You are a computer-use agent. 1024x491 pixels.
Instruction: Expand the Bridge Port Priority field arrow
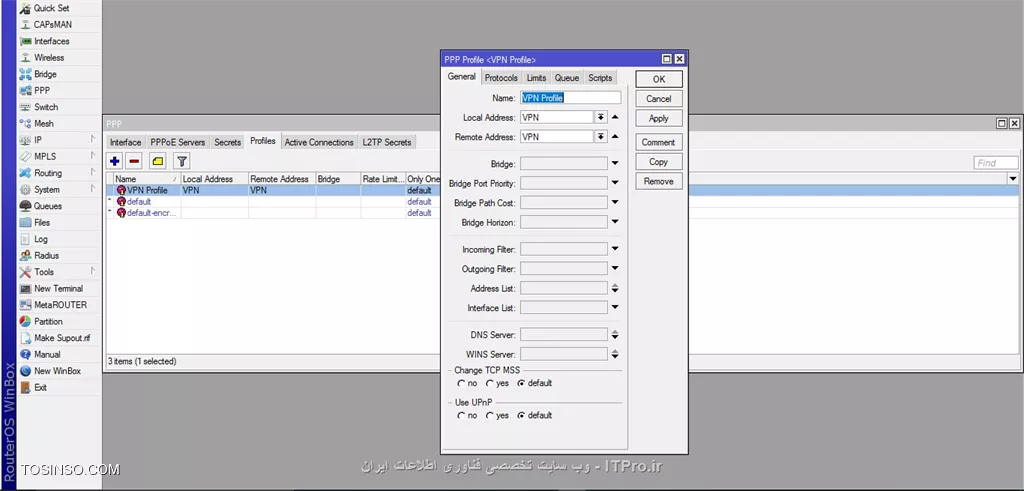coord(615,183)
